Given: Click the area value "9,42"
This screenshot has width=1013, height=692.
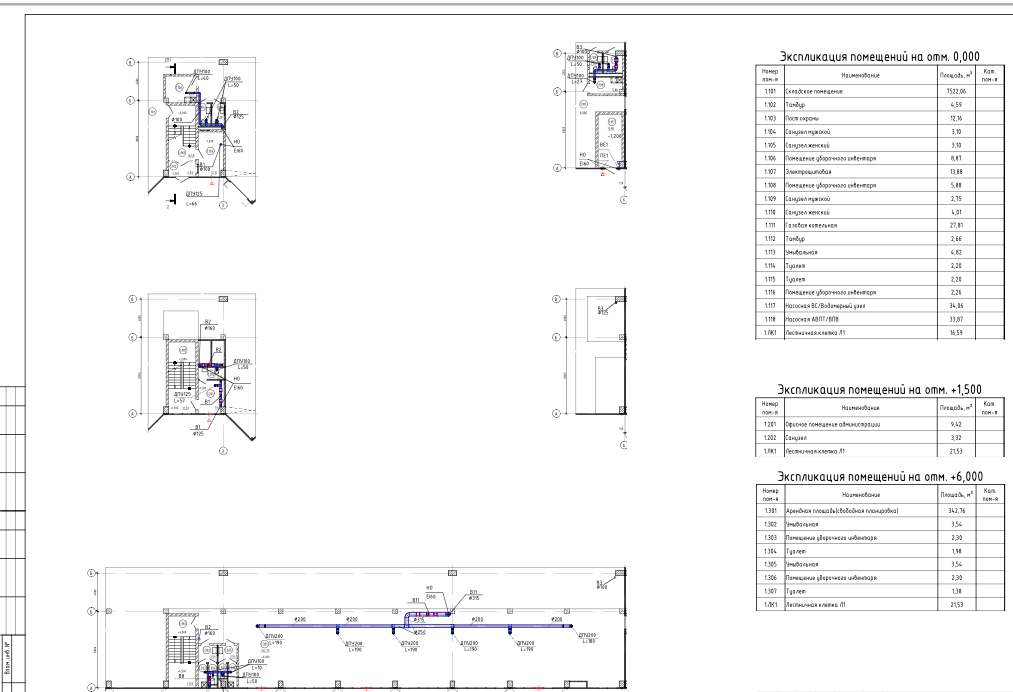Looking at the screenshot, I should coord(957,425).
